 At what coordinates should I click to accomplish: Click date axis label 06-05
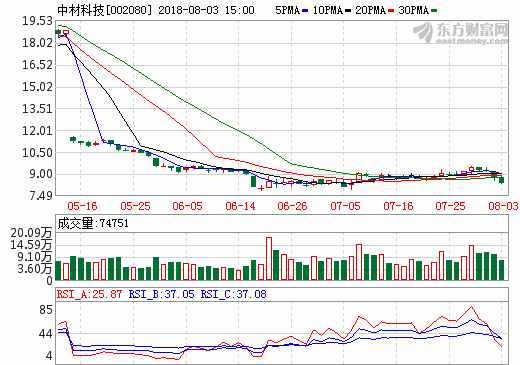tap(187, 206)
